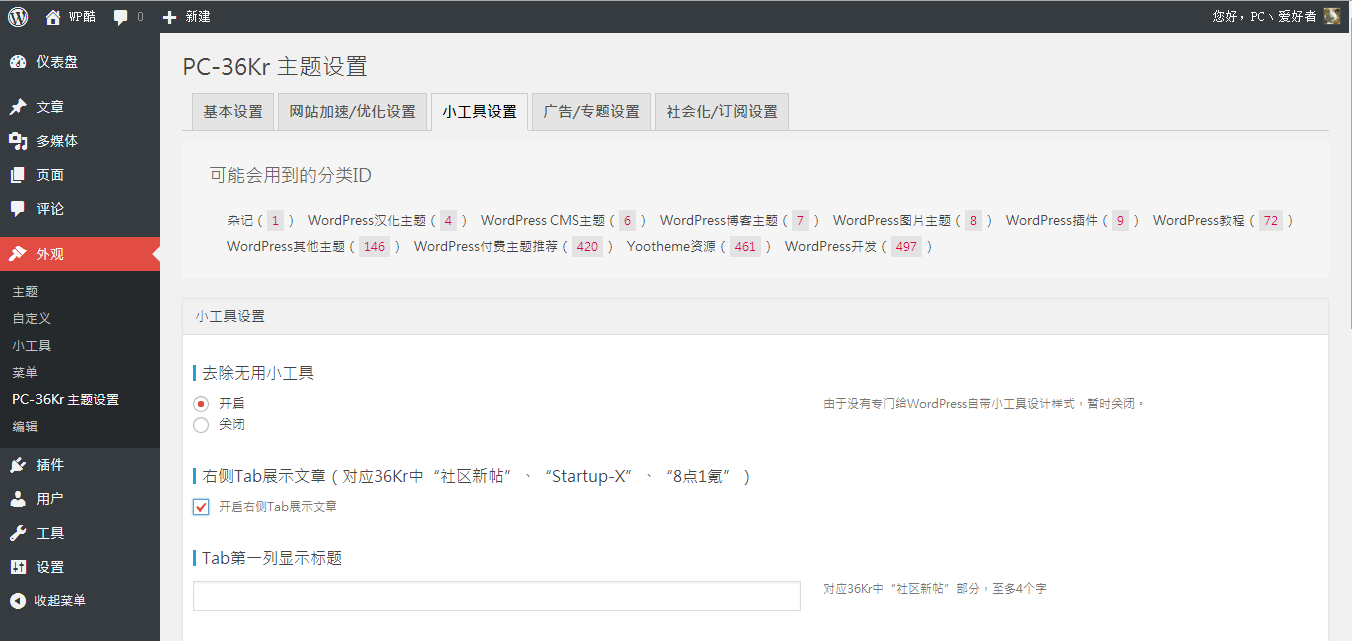This screenshot has width=1352, height=641.
Task: Open the 仪表盘 dashboard icon
Action: click(18, 62)
